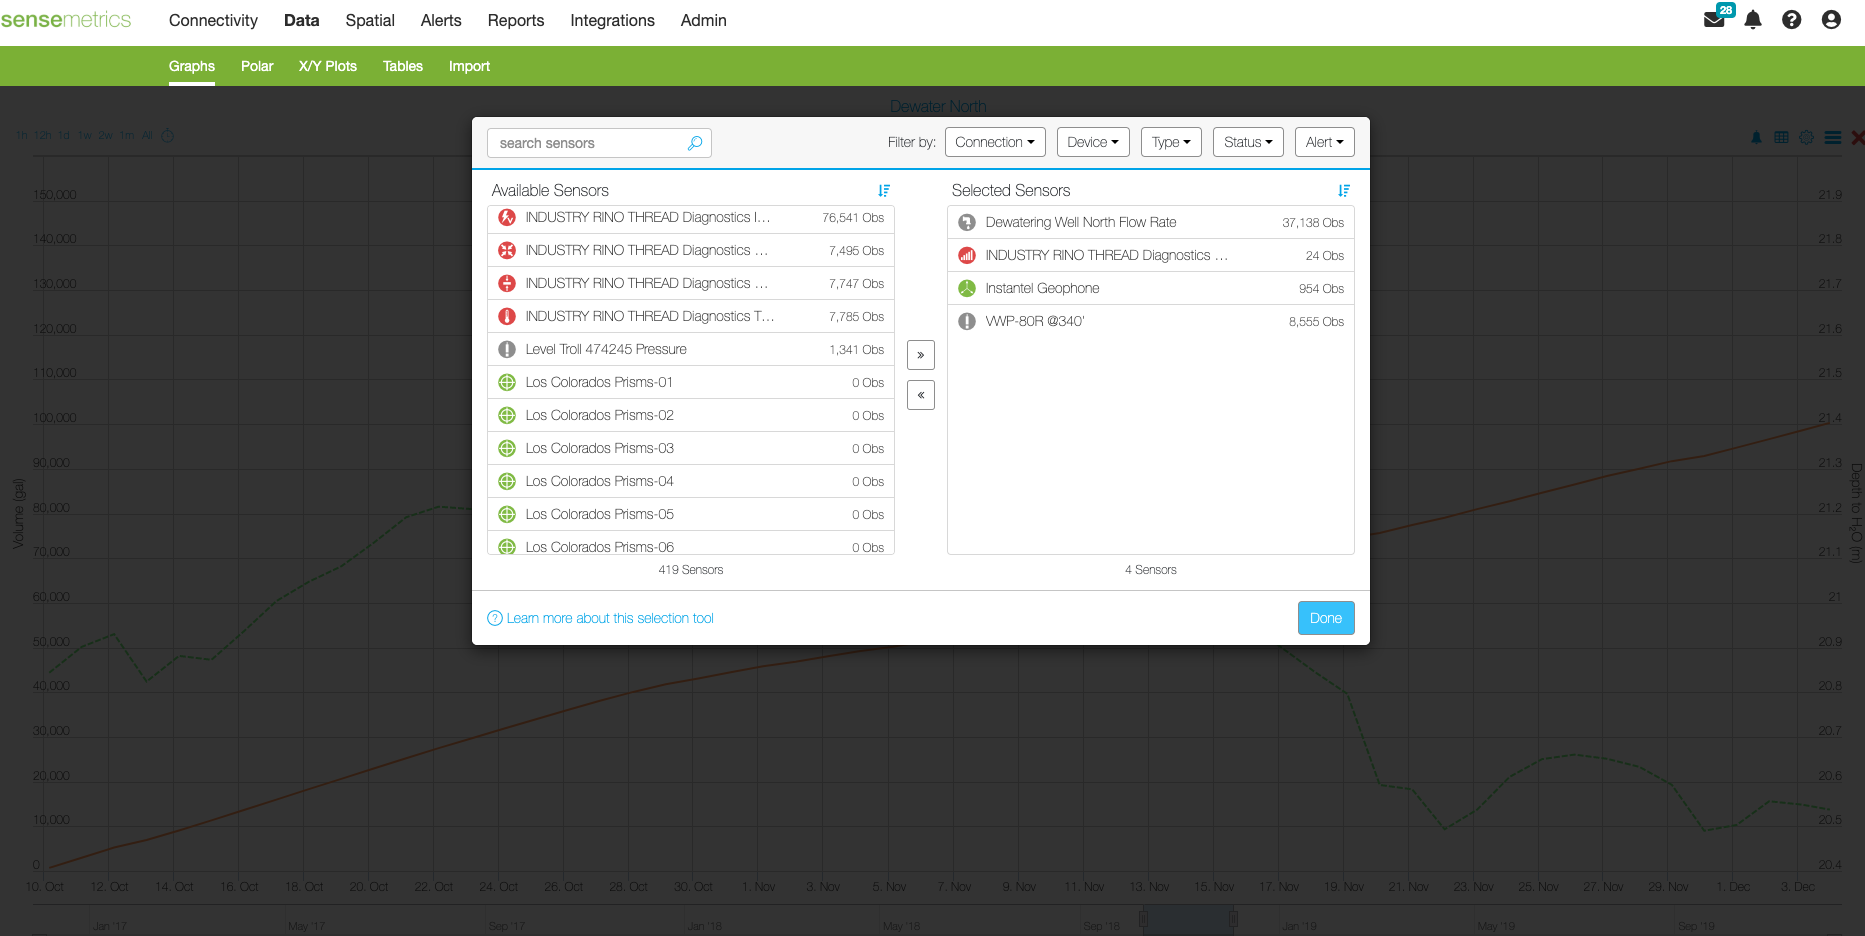This screenshot has width=1865, height=936.
Task: Open the notifications bell in top bar
Action: (1753, 20)
